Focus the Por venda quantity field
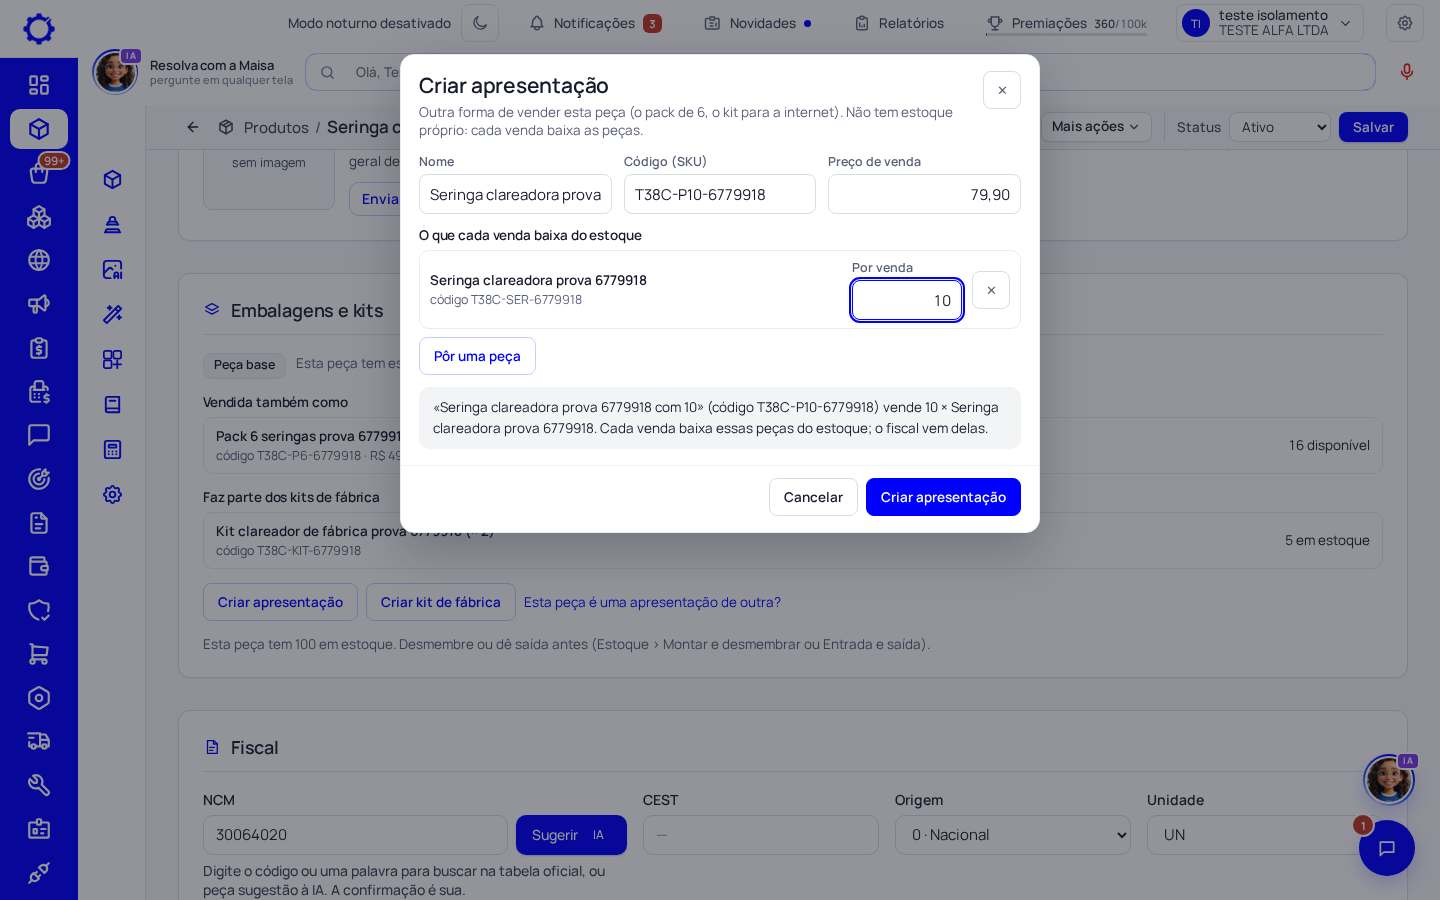 [x=907, y=300]
